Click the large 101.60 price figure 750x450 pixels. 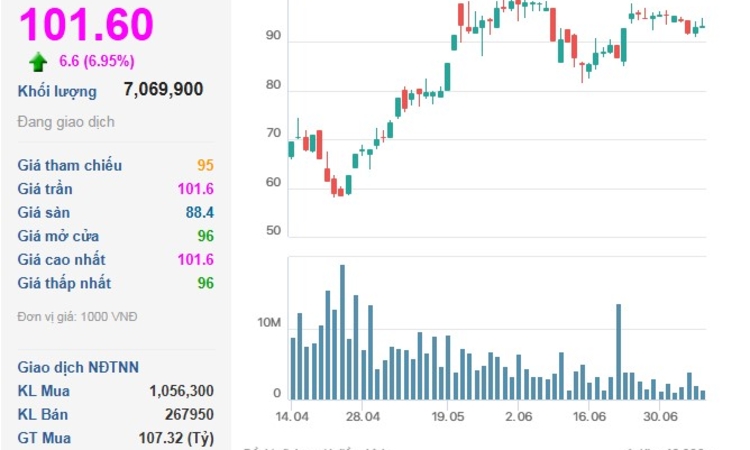(x=86, y=24)
